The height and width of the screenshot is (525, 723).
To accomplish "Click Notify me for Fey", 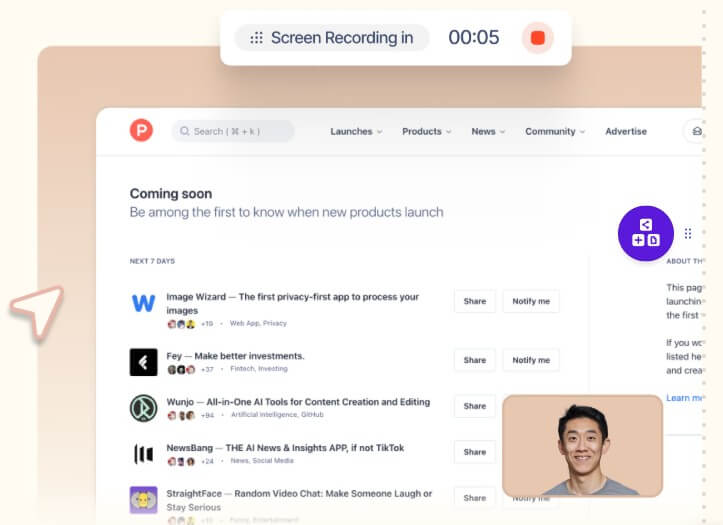I will pos(531,360).
